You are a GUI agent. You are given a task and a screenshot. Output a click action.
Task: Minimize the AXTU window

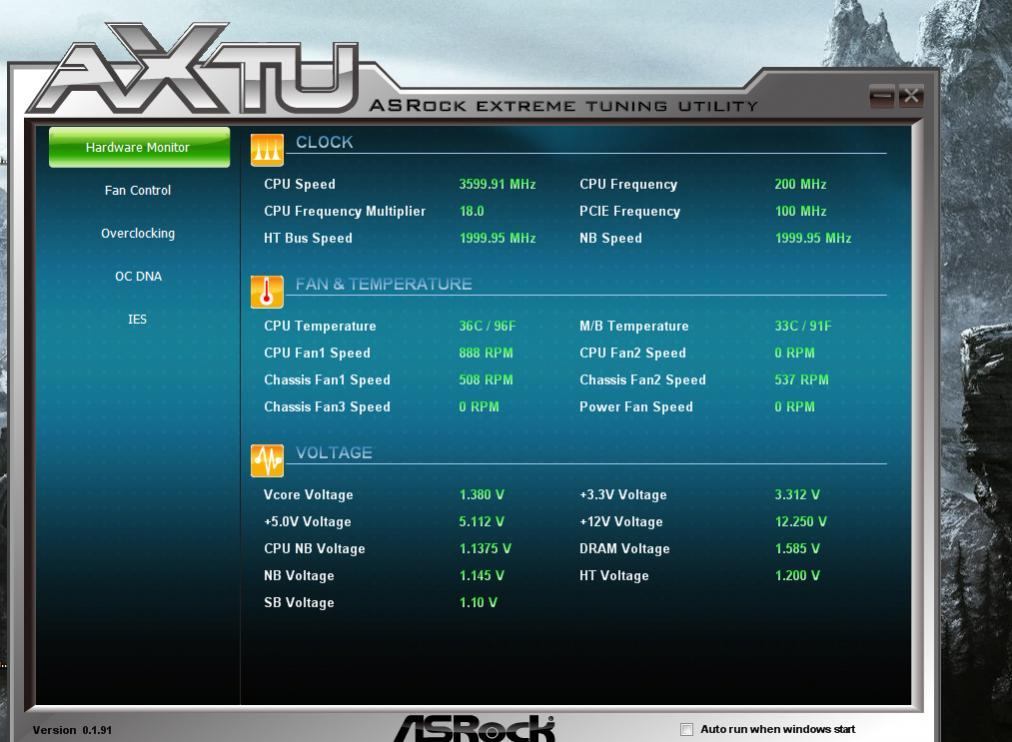882,96
